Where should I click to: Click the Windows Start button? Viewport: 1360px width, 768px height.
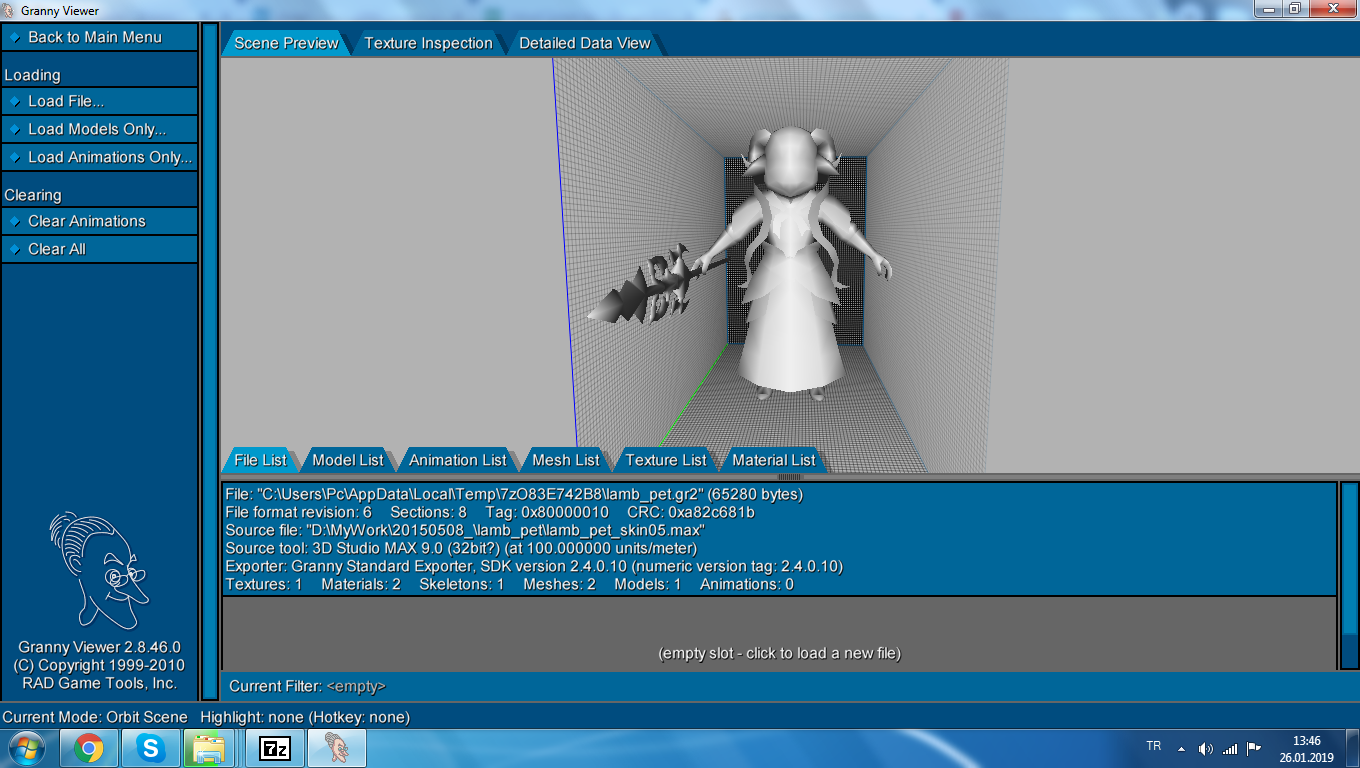(27, 748)
